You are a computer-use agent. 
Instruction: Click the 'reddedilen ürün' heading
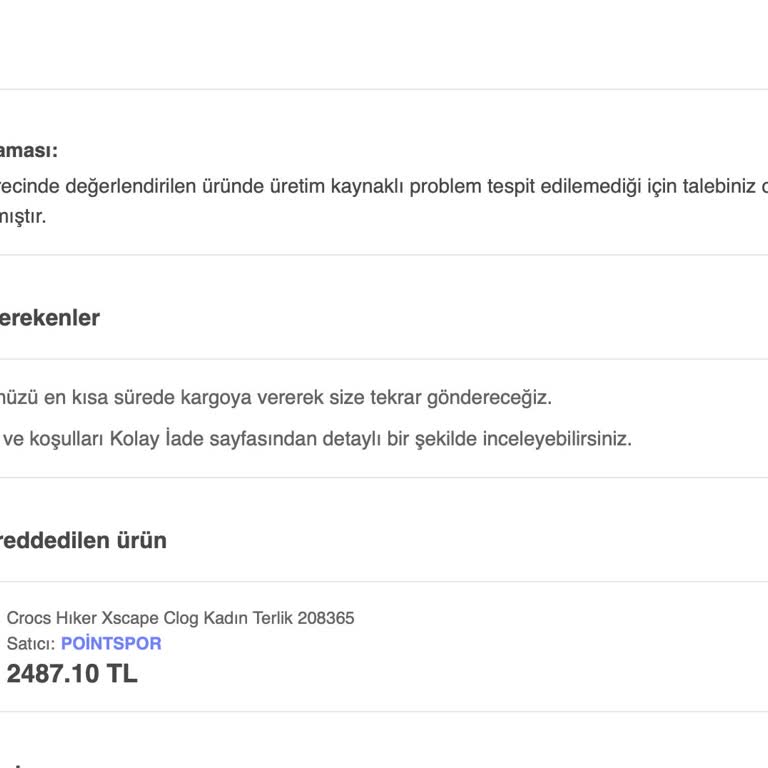[83, 541]
